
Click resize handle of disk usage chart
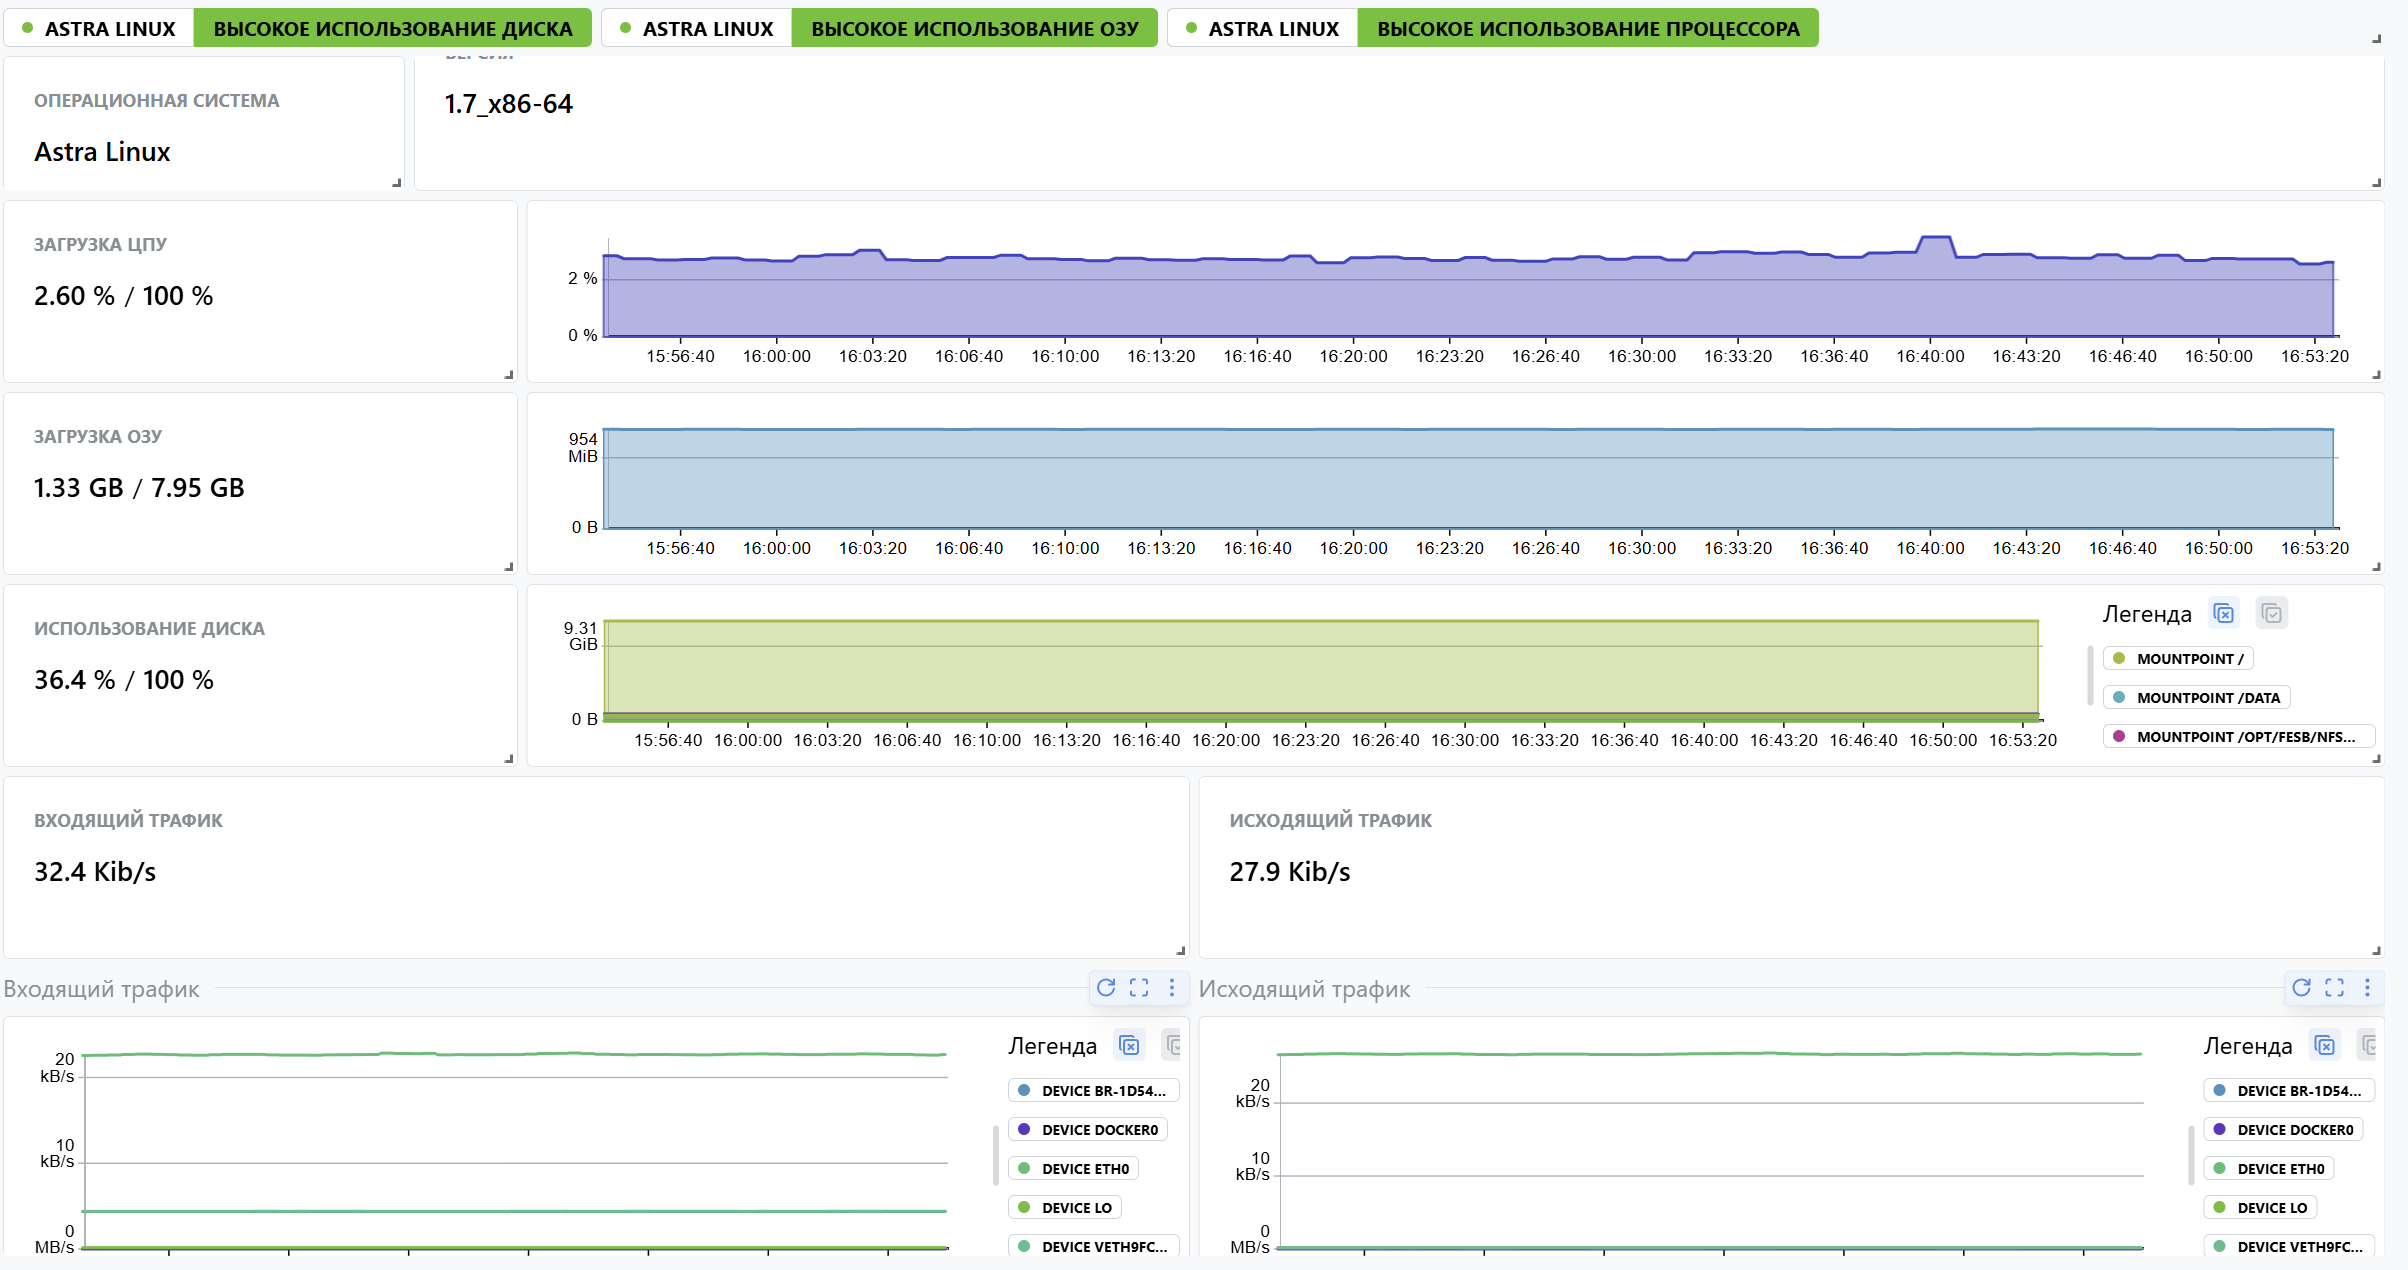2377,759
